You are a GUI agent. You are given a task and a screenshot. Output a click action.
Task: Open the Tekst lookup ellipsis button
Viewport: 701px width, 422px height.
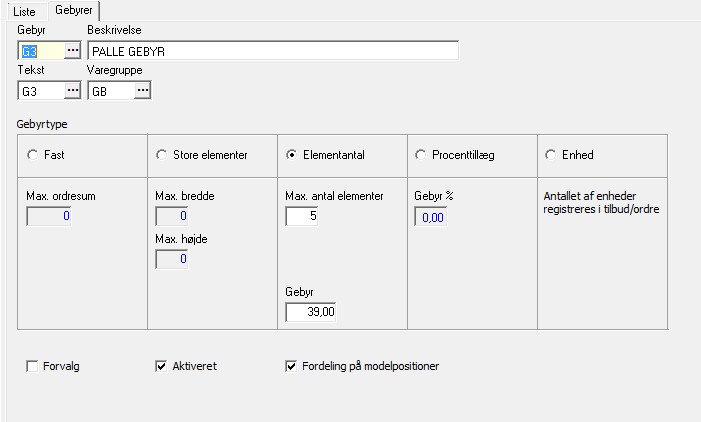[72, 91]
